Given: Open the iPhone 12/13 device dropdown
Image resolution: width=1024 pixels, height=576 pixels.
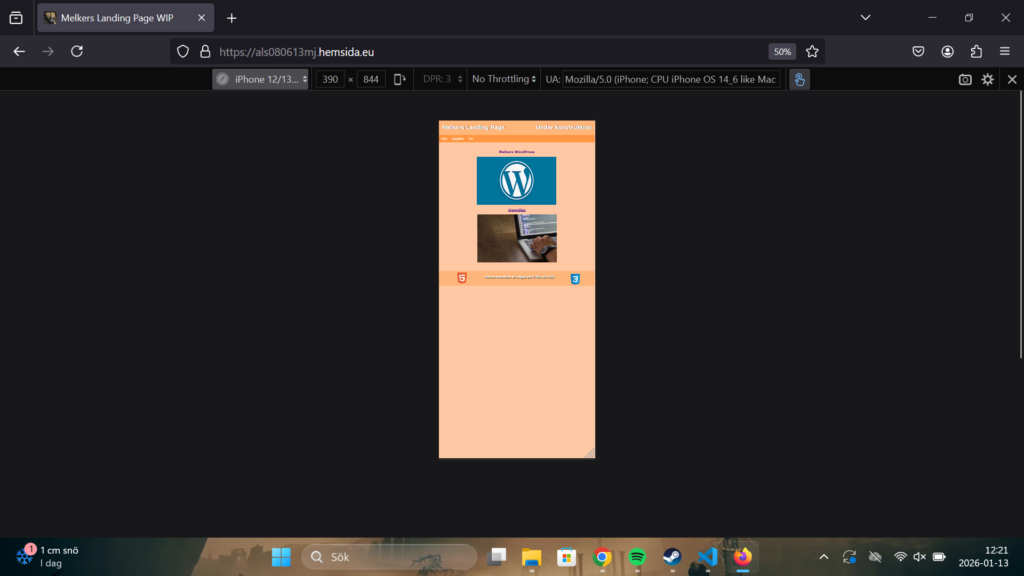Looking at the screenshot, I should tap(260, 79).
